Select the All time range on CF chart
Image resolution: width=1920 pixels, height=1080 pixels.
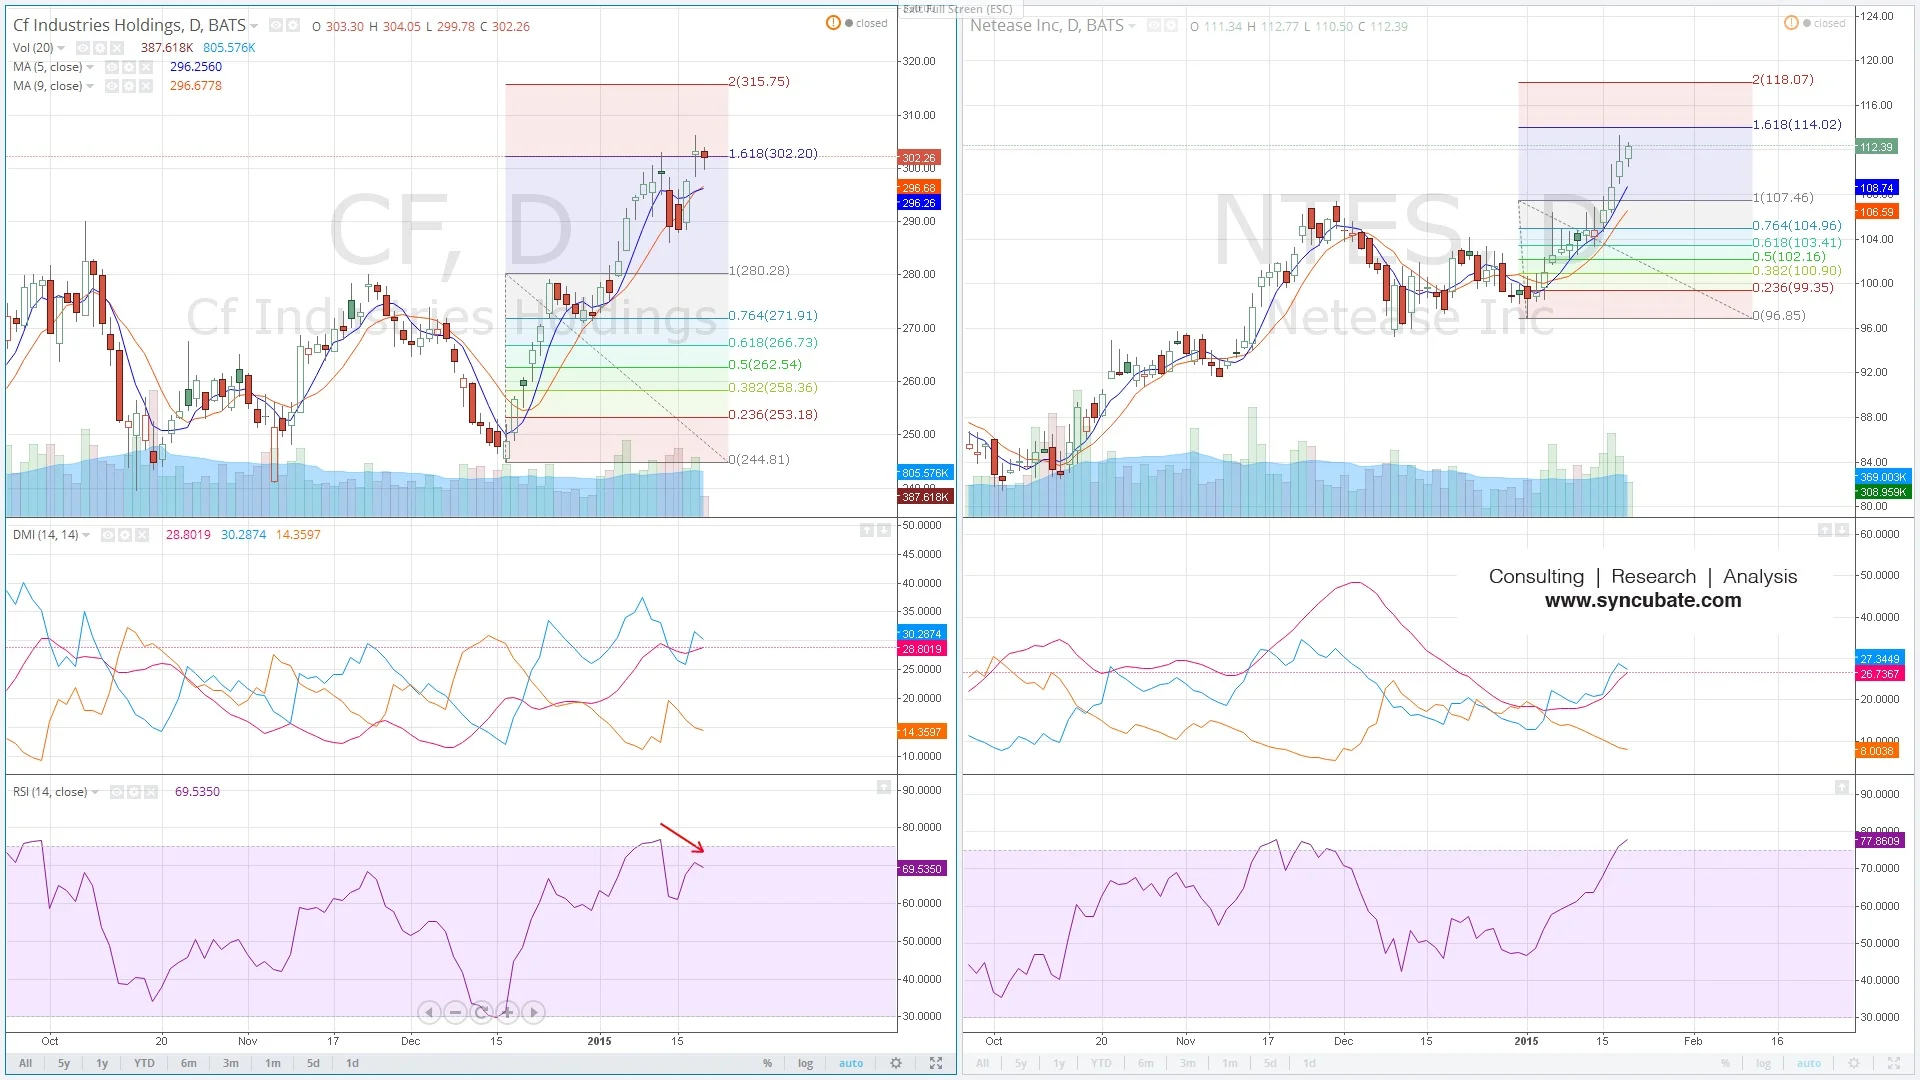(26, 1063)
